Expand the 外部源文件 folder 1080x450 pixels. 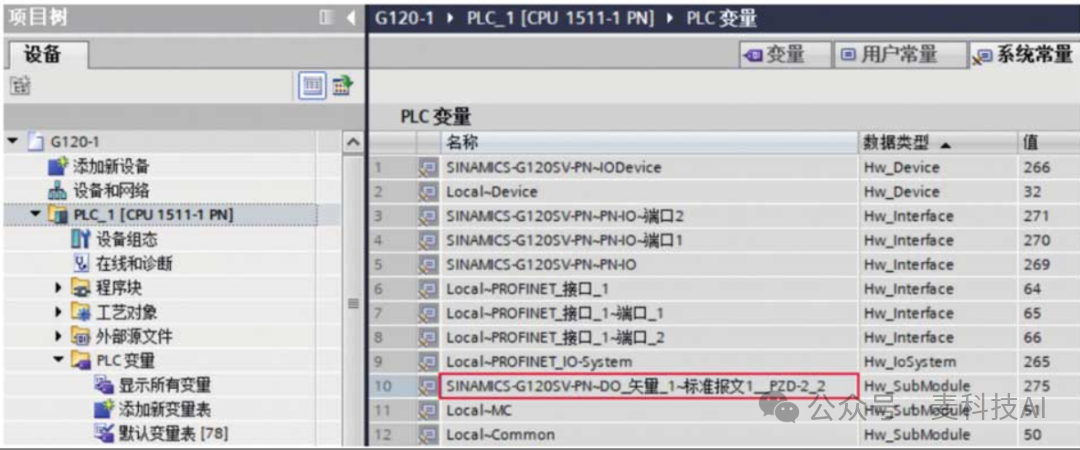click(x=60, y=337)
